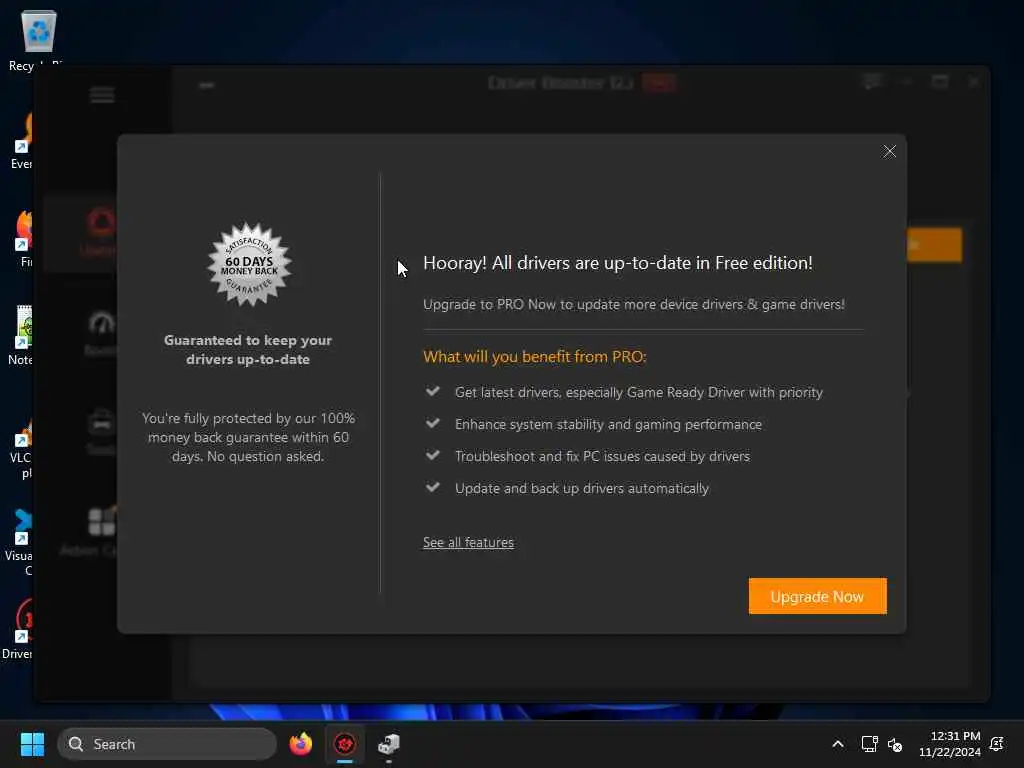Screen dimensions: 1024x768
Task: Open the Windows Start menu
Action: [x=32, y=744]
